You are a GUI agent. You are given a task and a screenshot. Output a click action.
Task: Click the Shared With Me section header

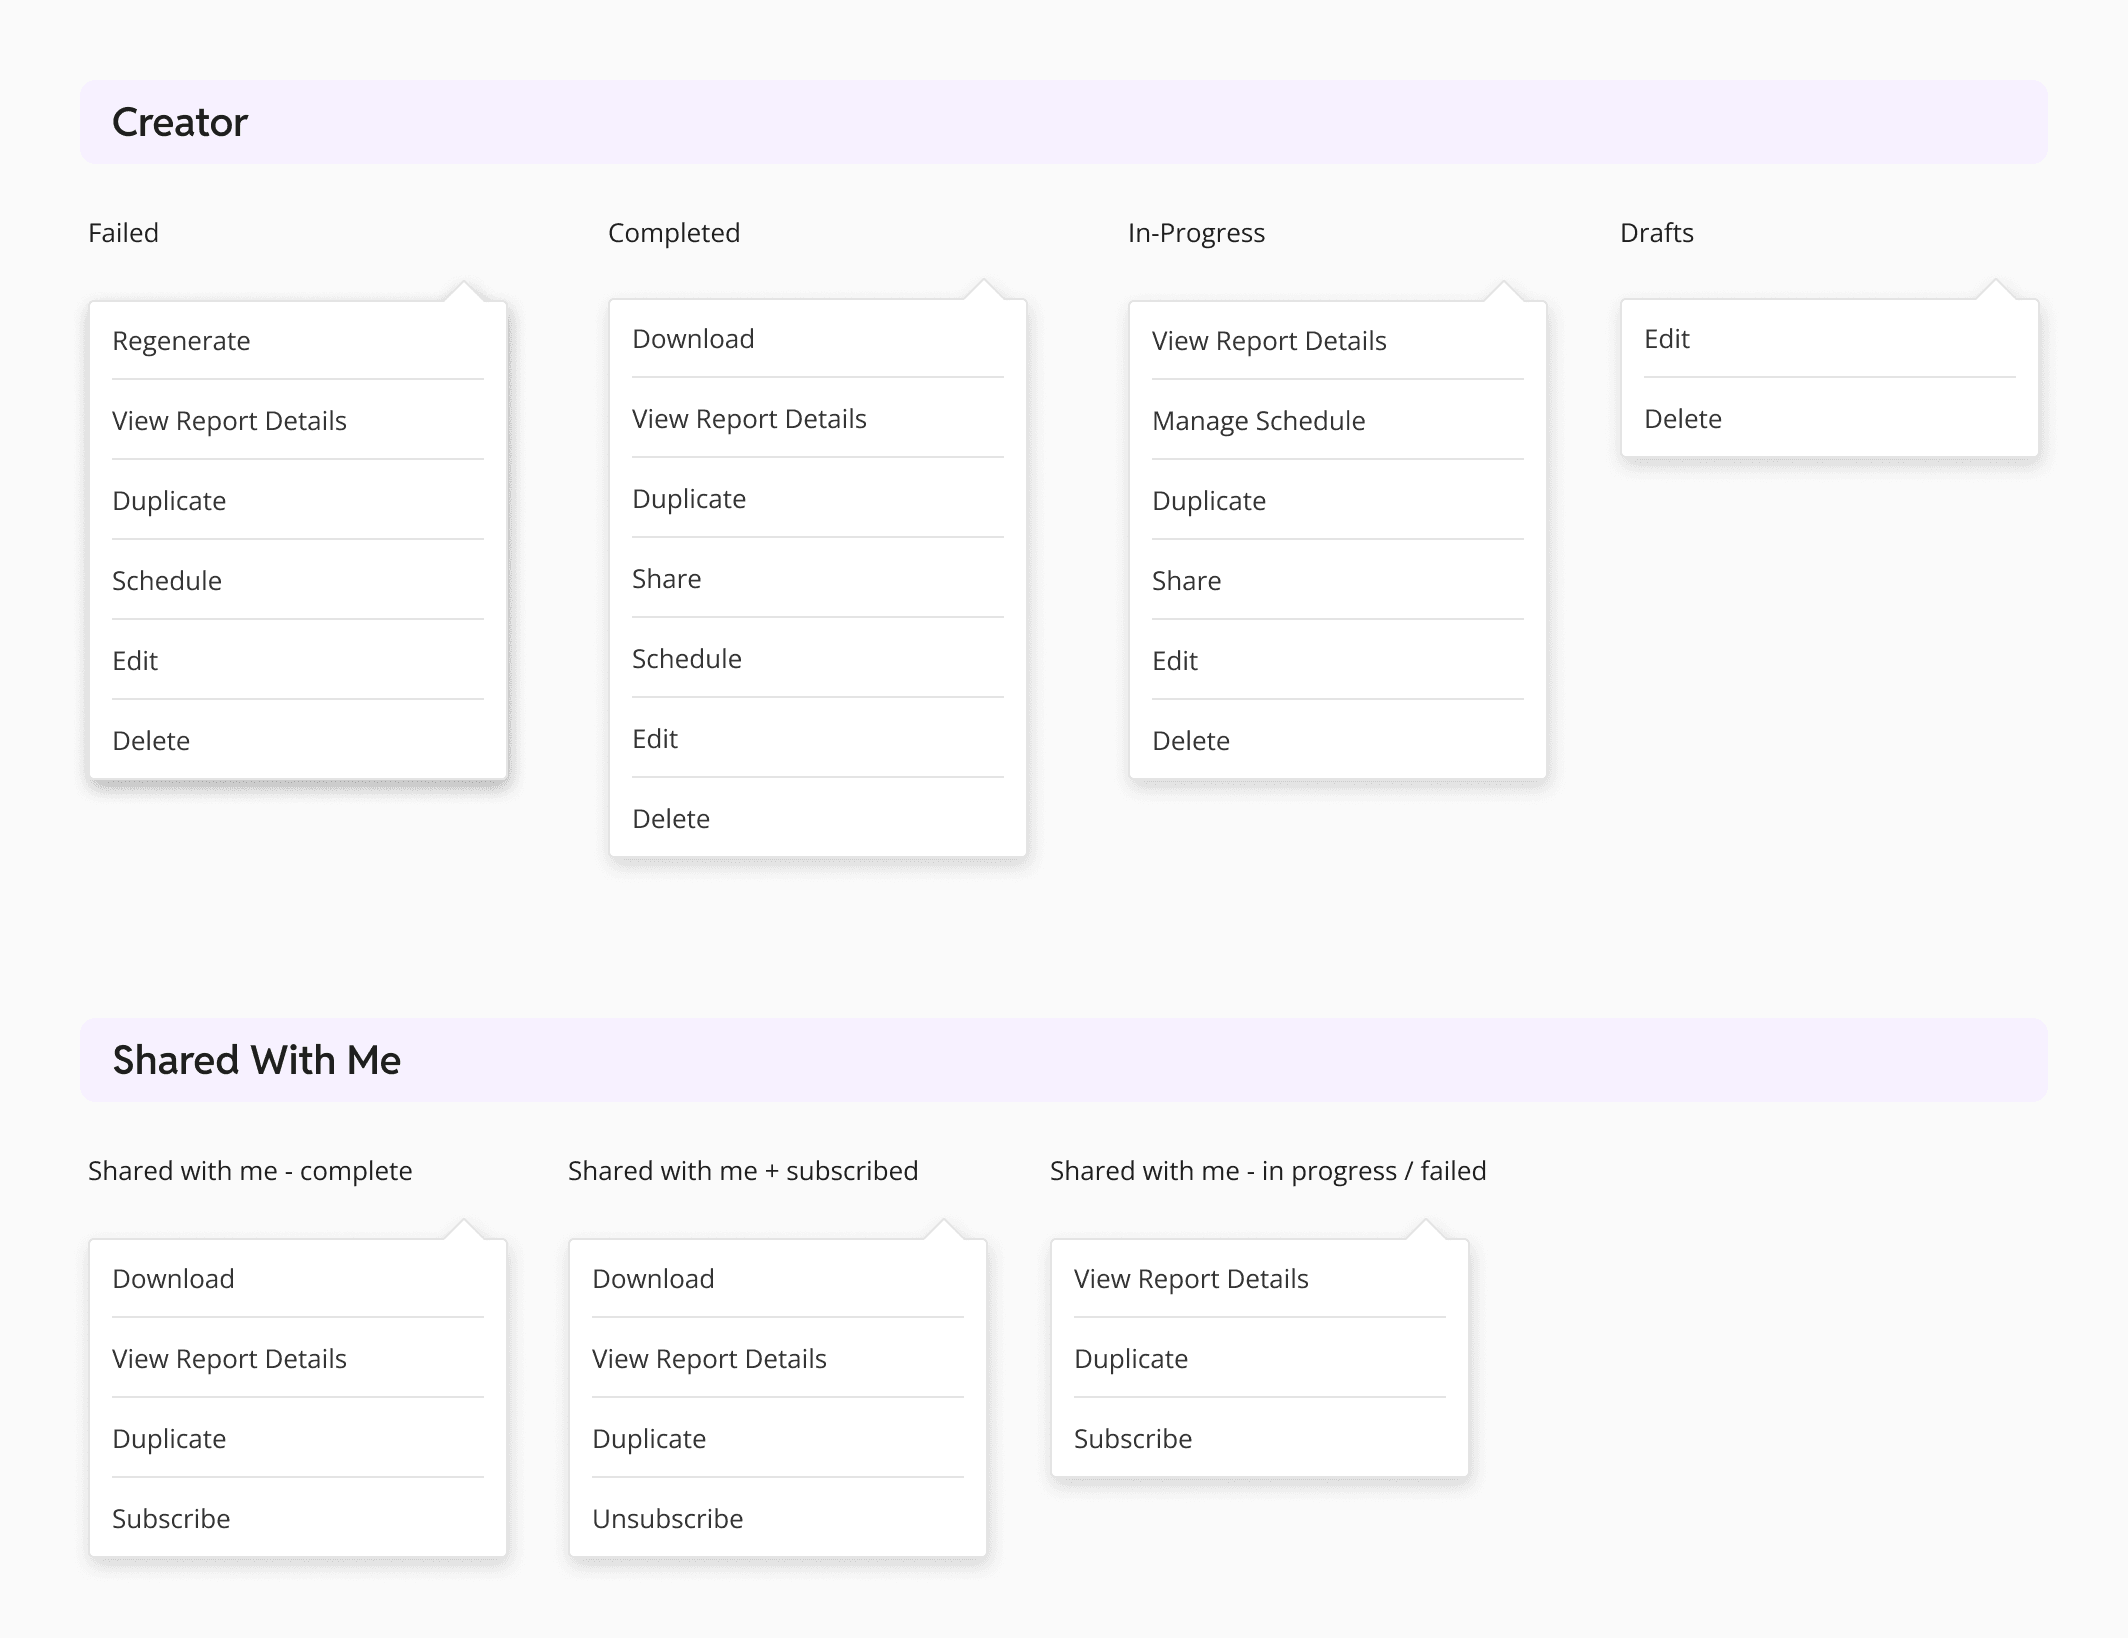257,1059
